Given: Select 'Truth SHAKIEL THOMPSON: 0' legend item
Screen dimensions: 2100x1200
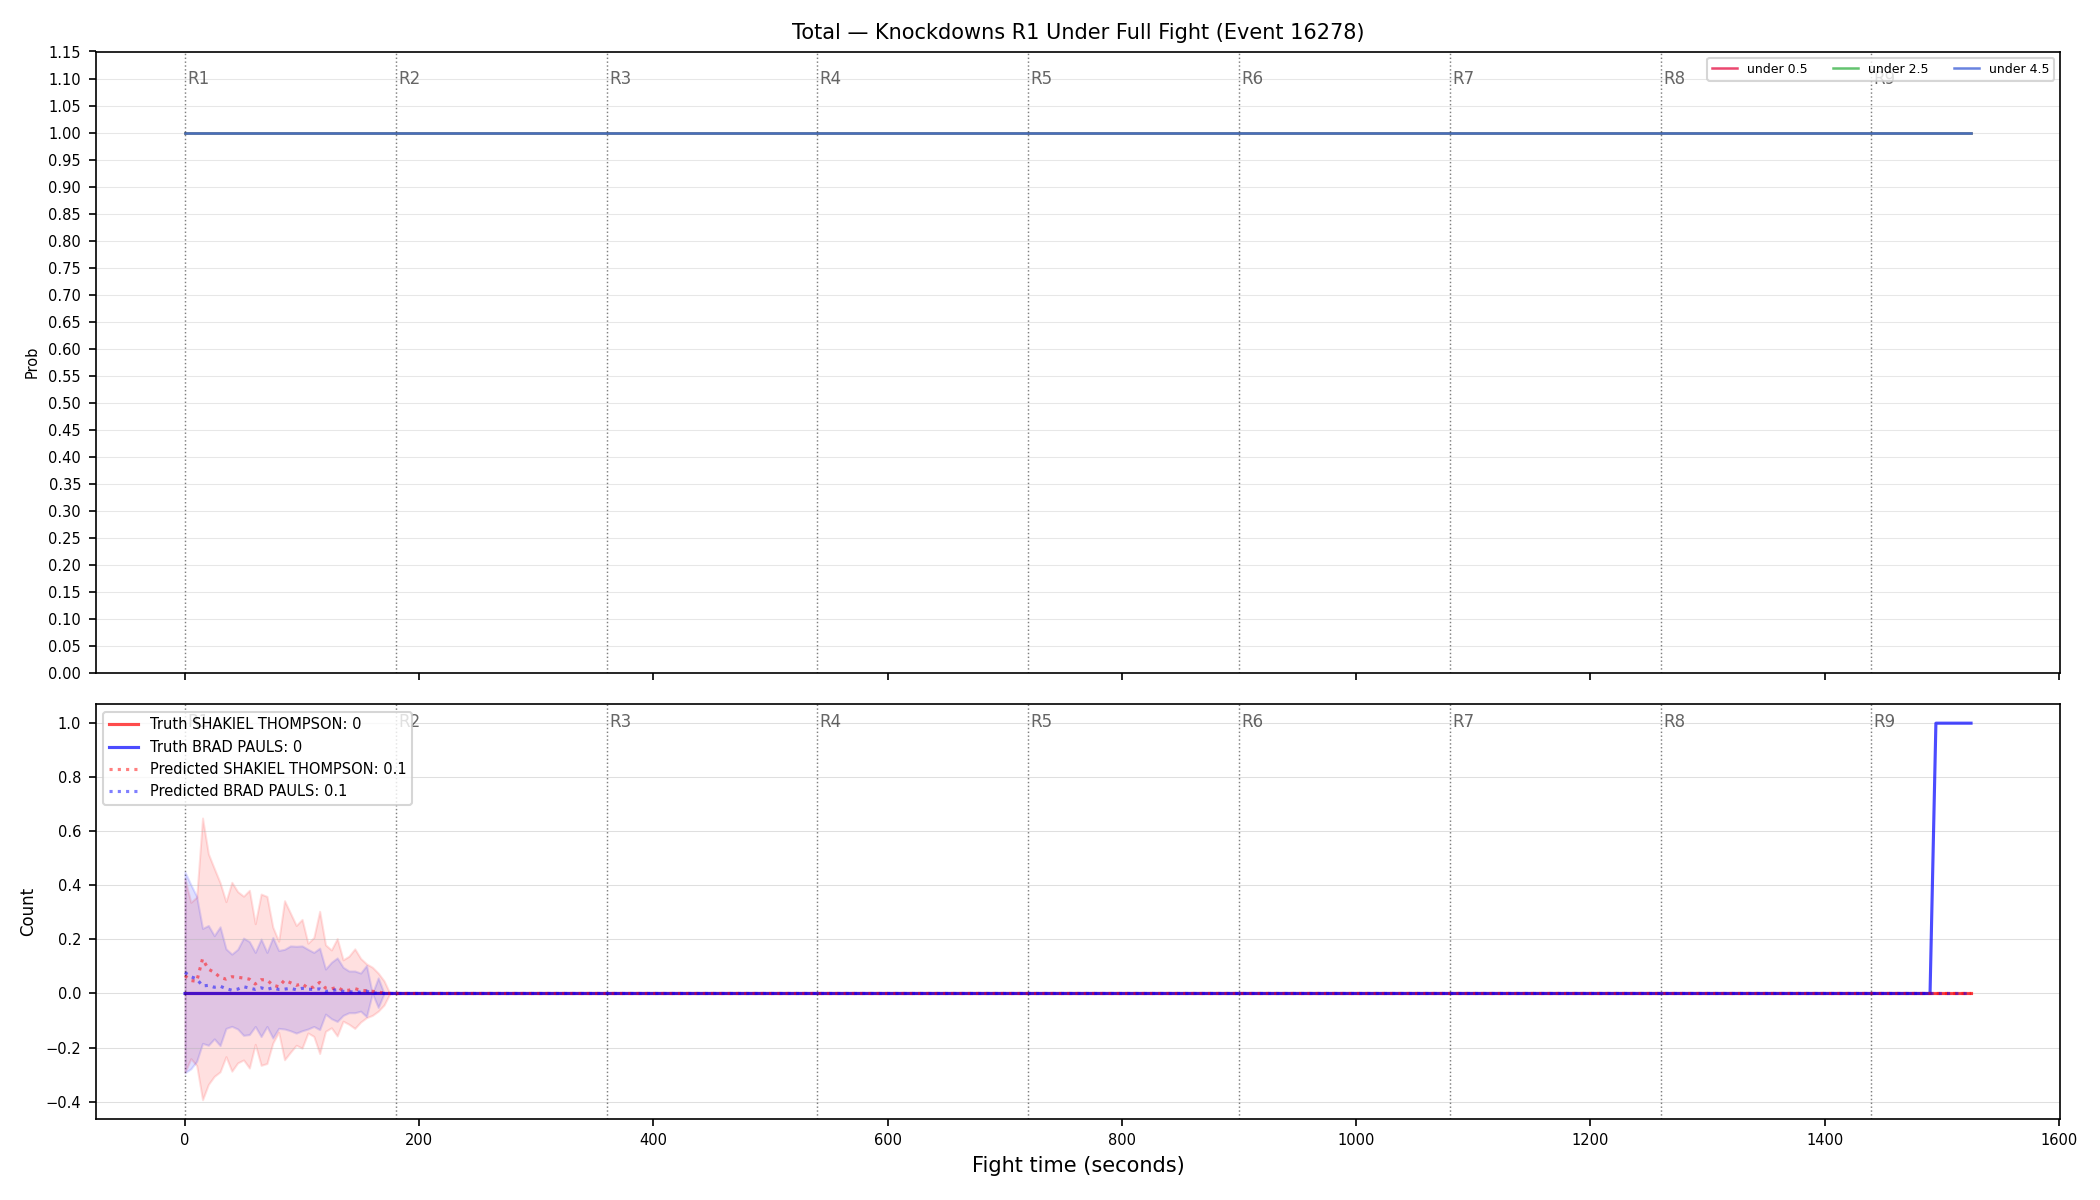Looking at the screenshot, I should click(234, 724).
